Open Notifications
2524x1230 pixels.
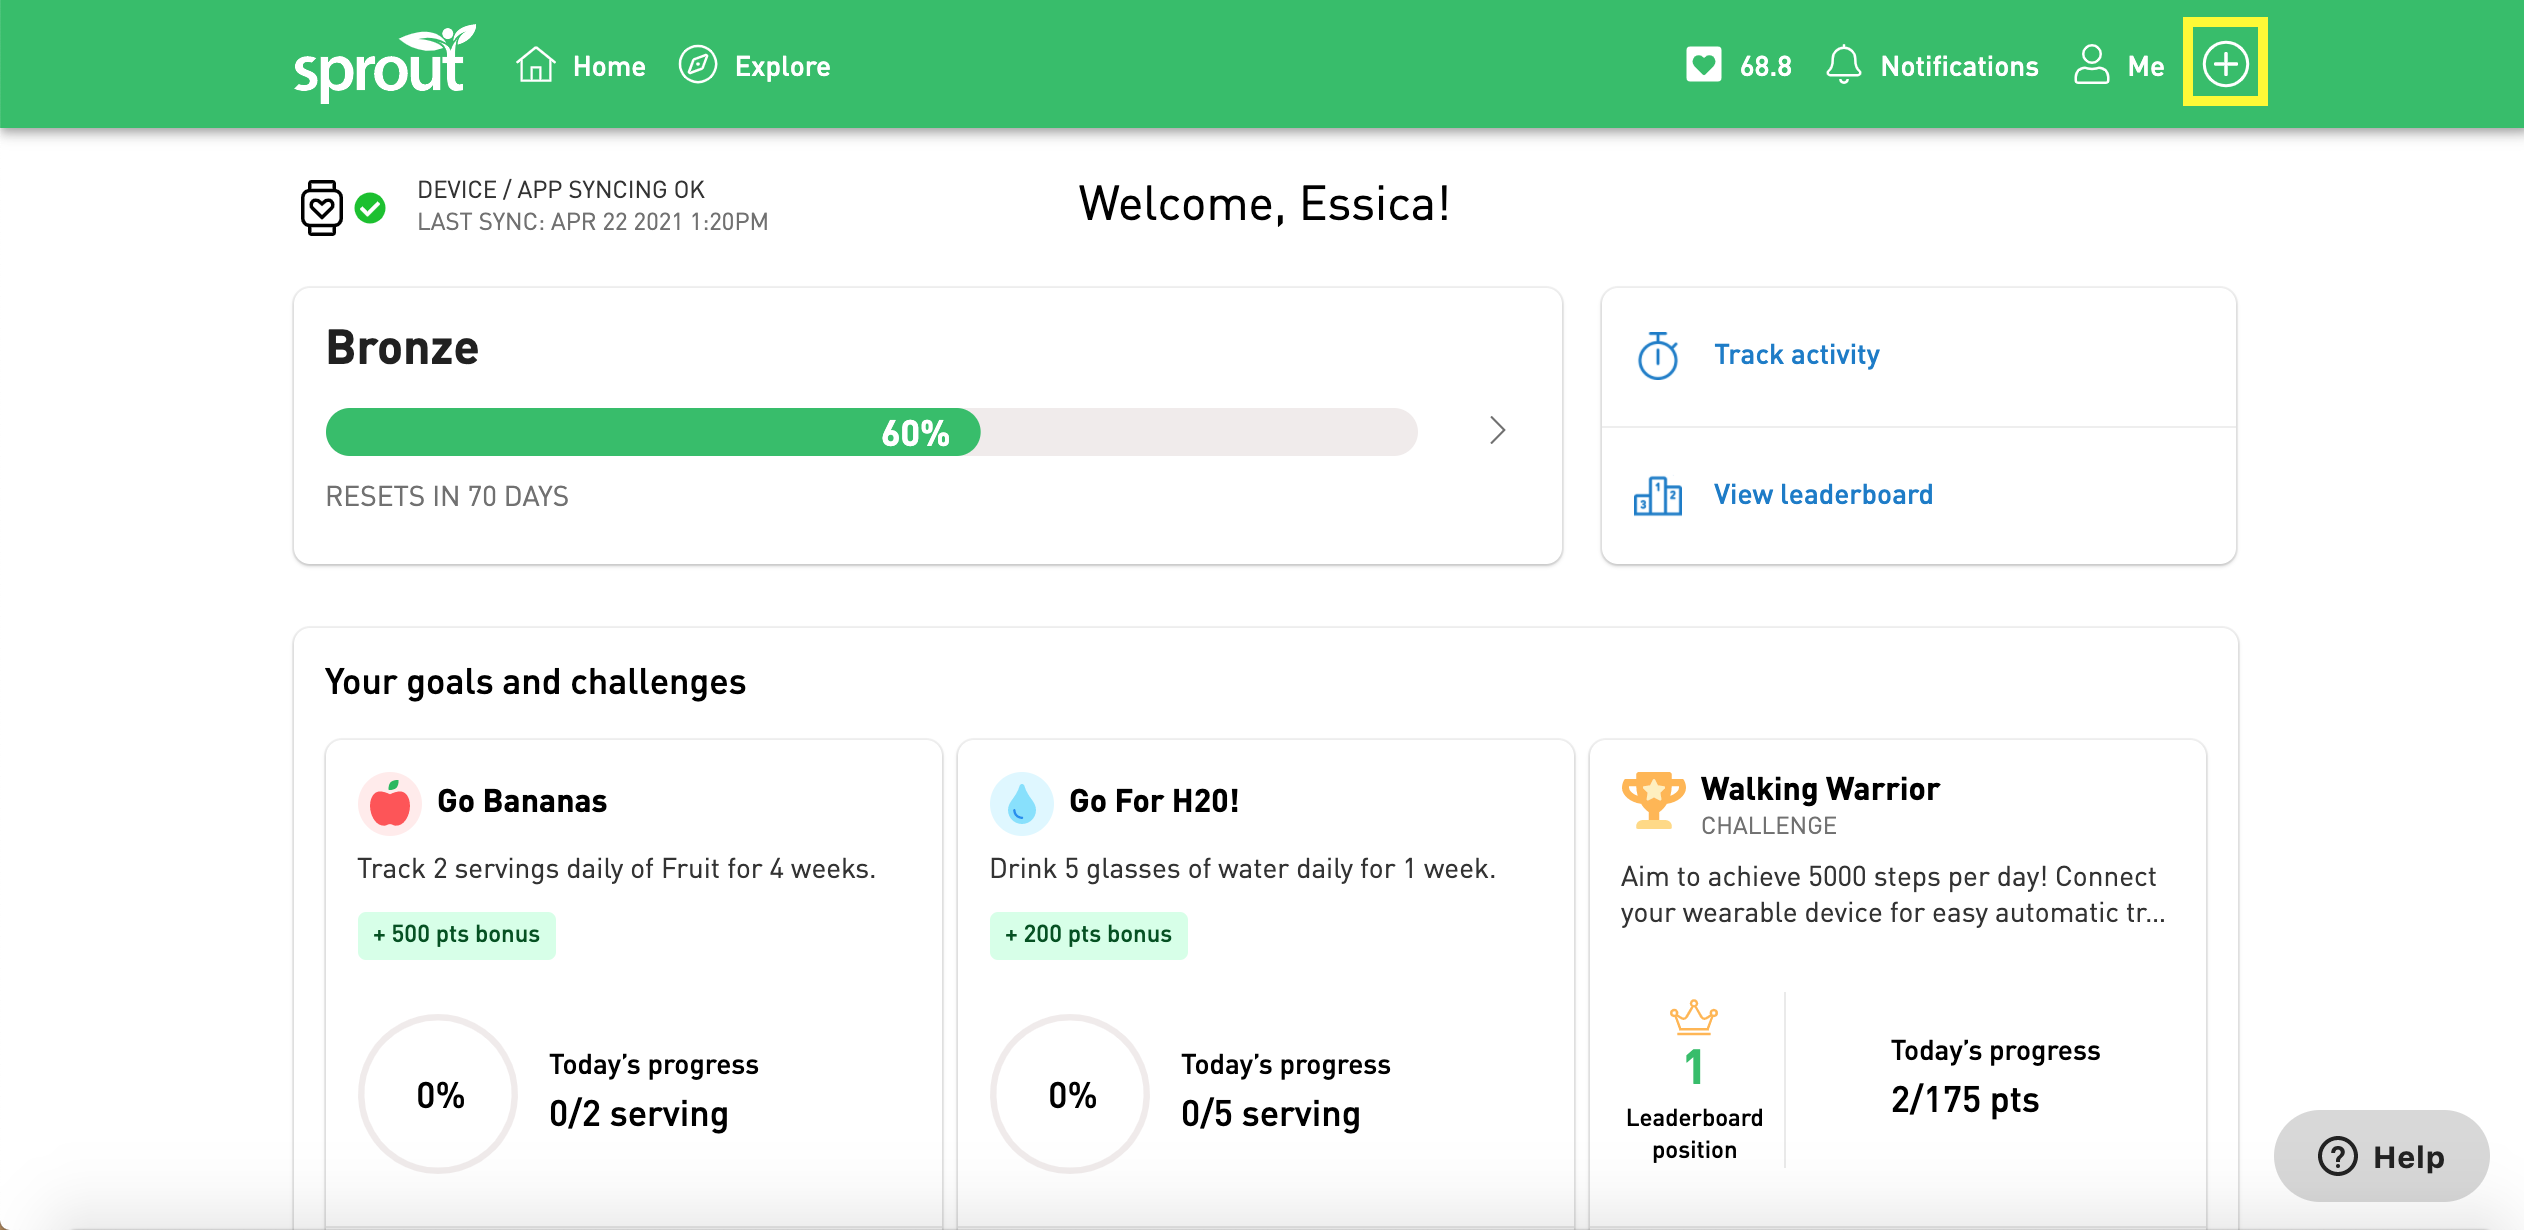point(1959,67)
